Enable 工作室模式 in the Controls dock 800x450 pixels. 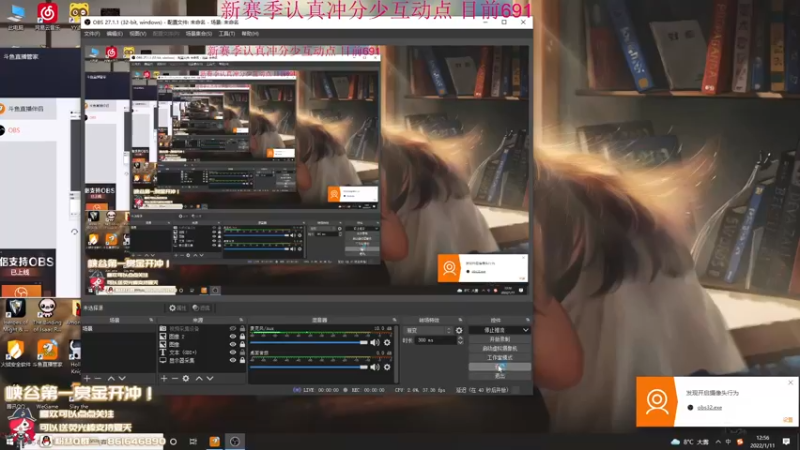point(499,358)
